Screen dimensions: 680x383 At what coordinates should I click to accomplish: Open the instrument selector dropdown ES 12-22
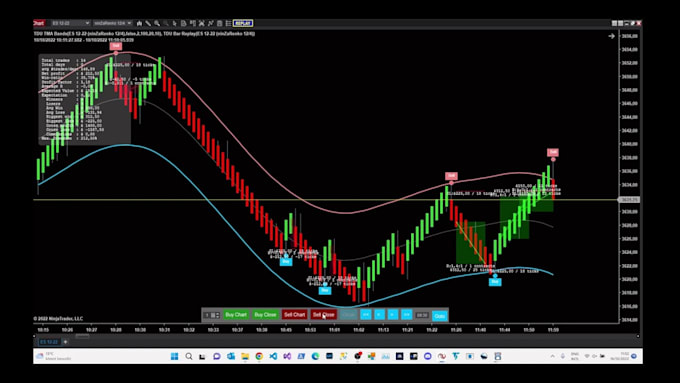(x=70, y=23)
